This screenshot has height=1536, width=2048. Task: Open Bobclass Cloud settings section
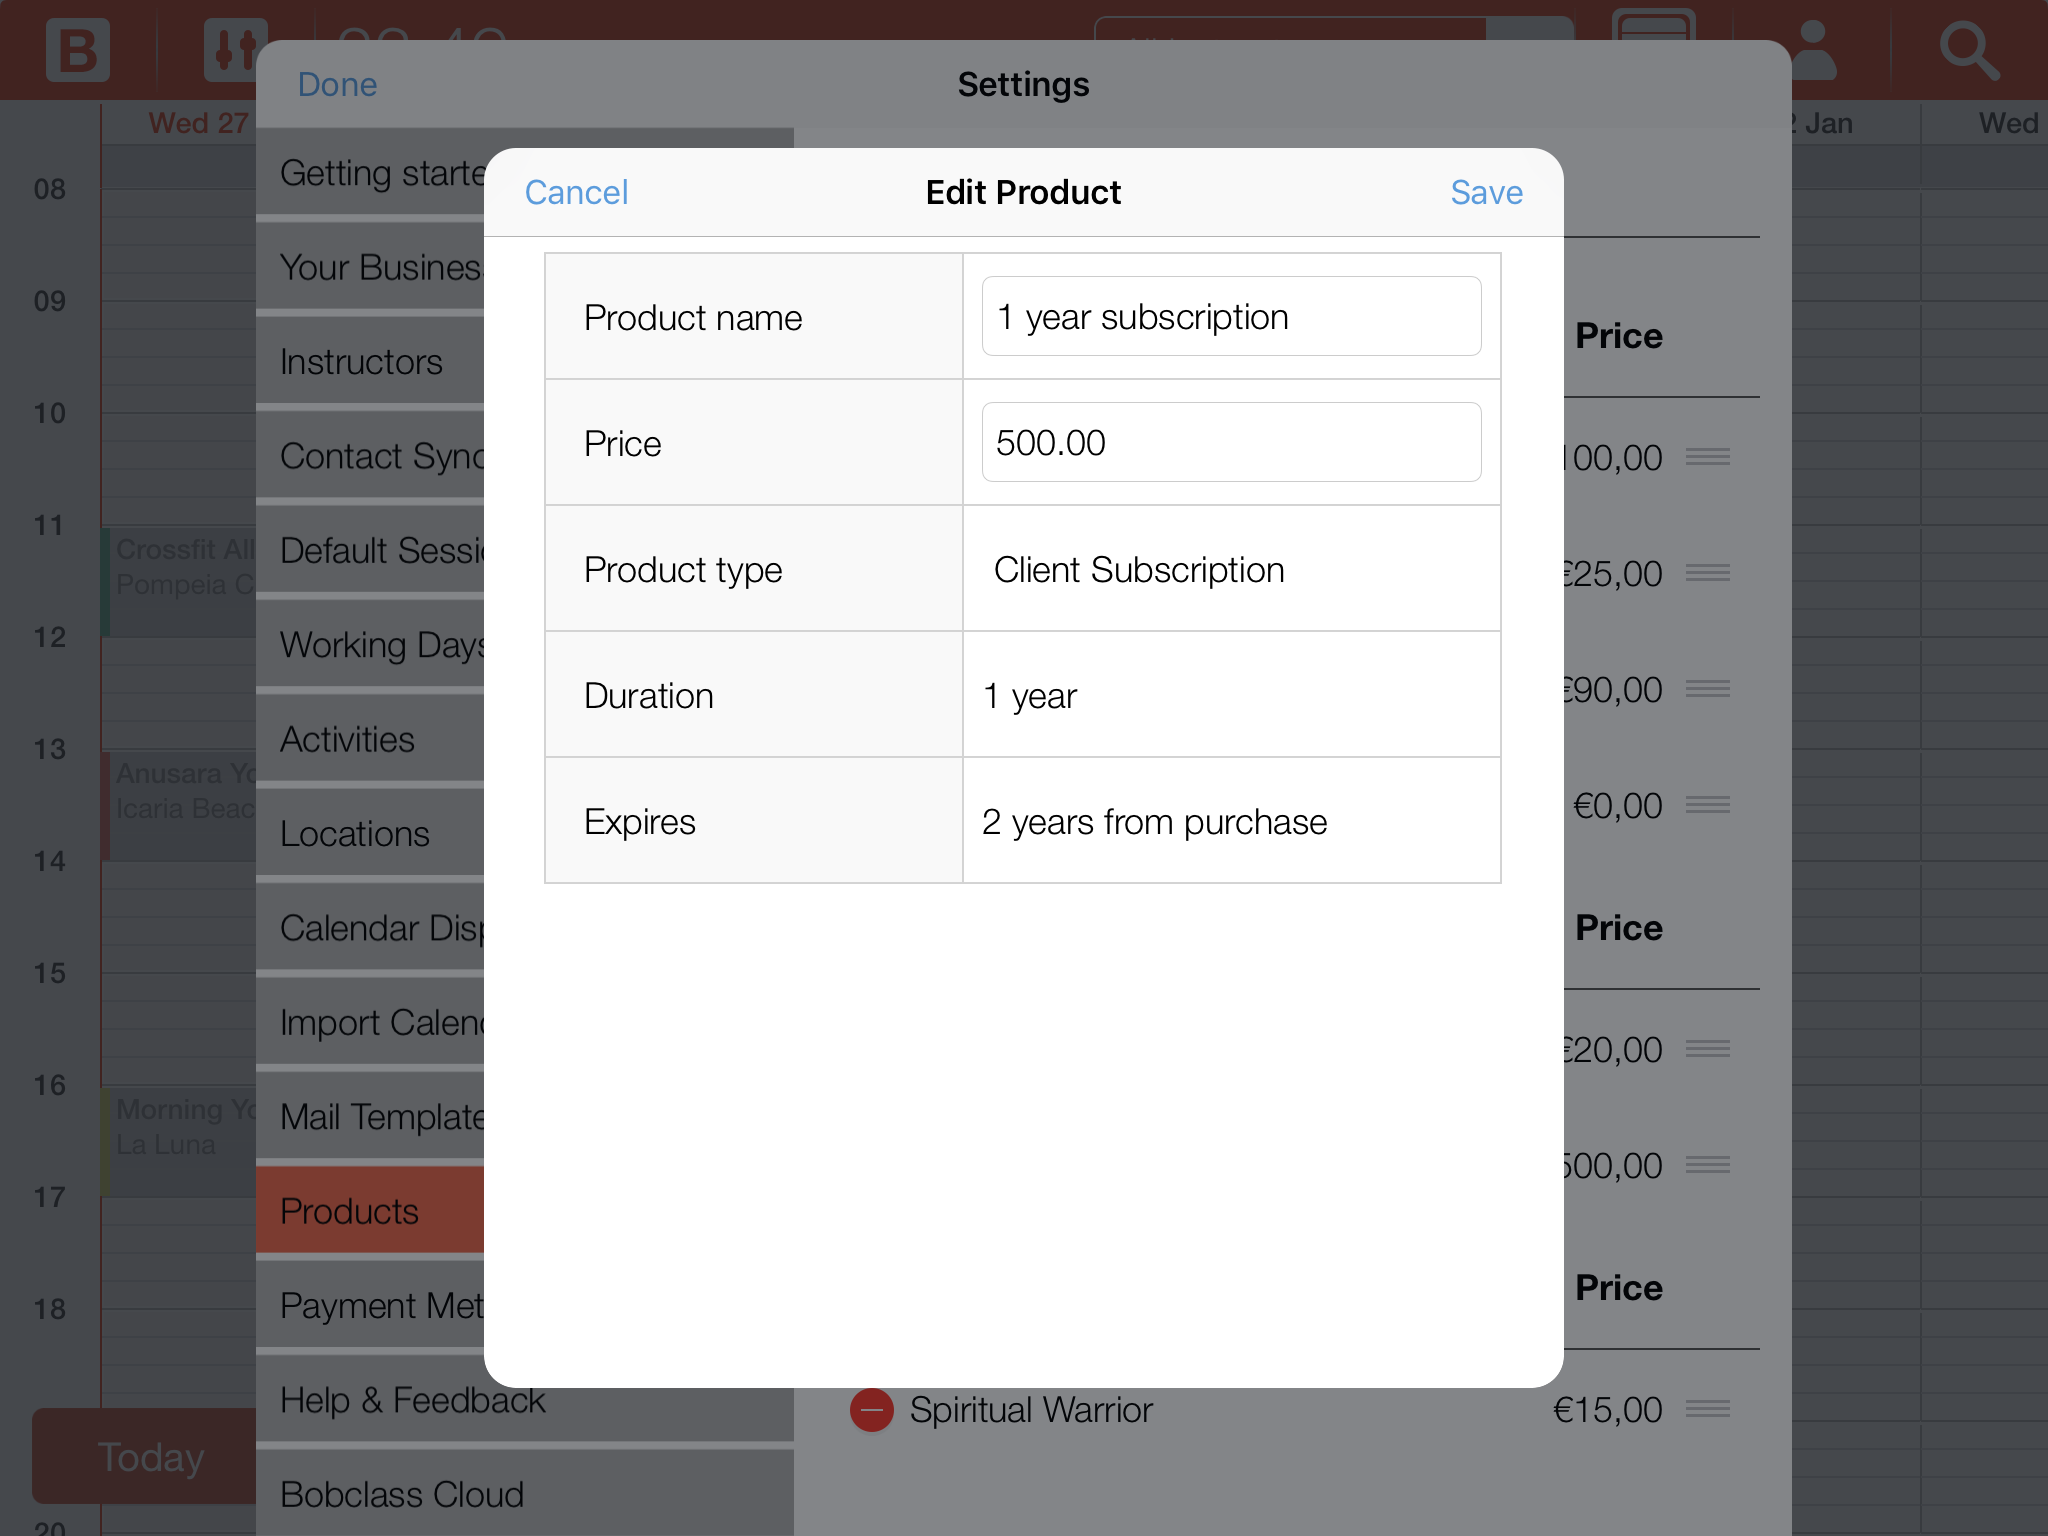402,1494
